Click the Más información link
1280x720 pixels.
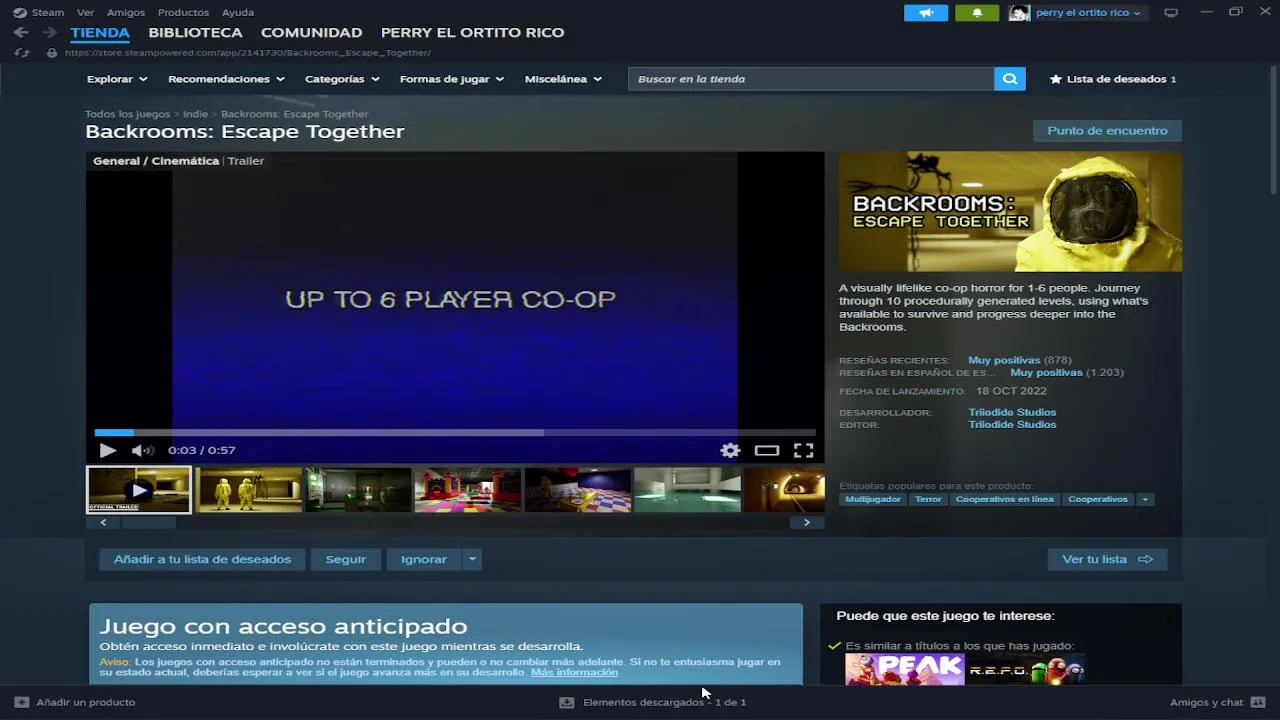click(574, 672)
